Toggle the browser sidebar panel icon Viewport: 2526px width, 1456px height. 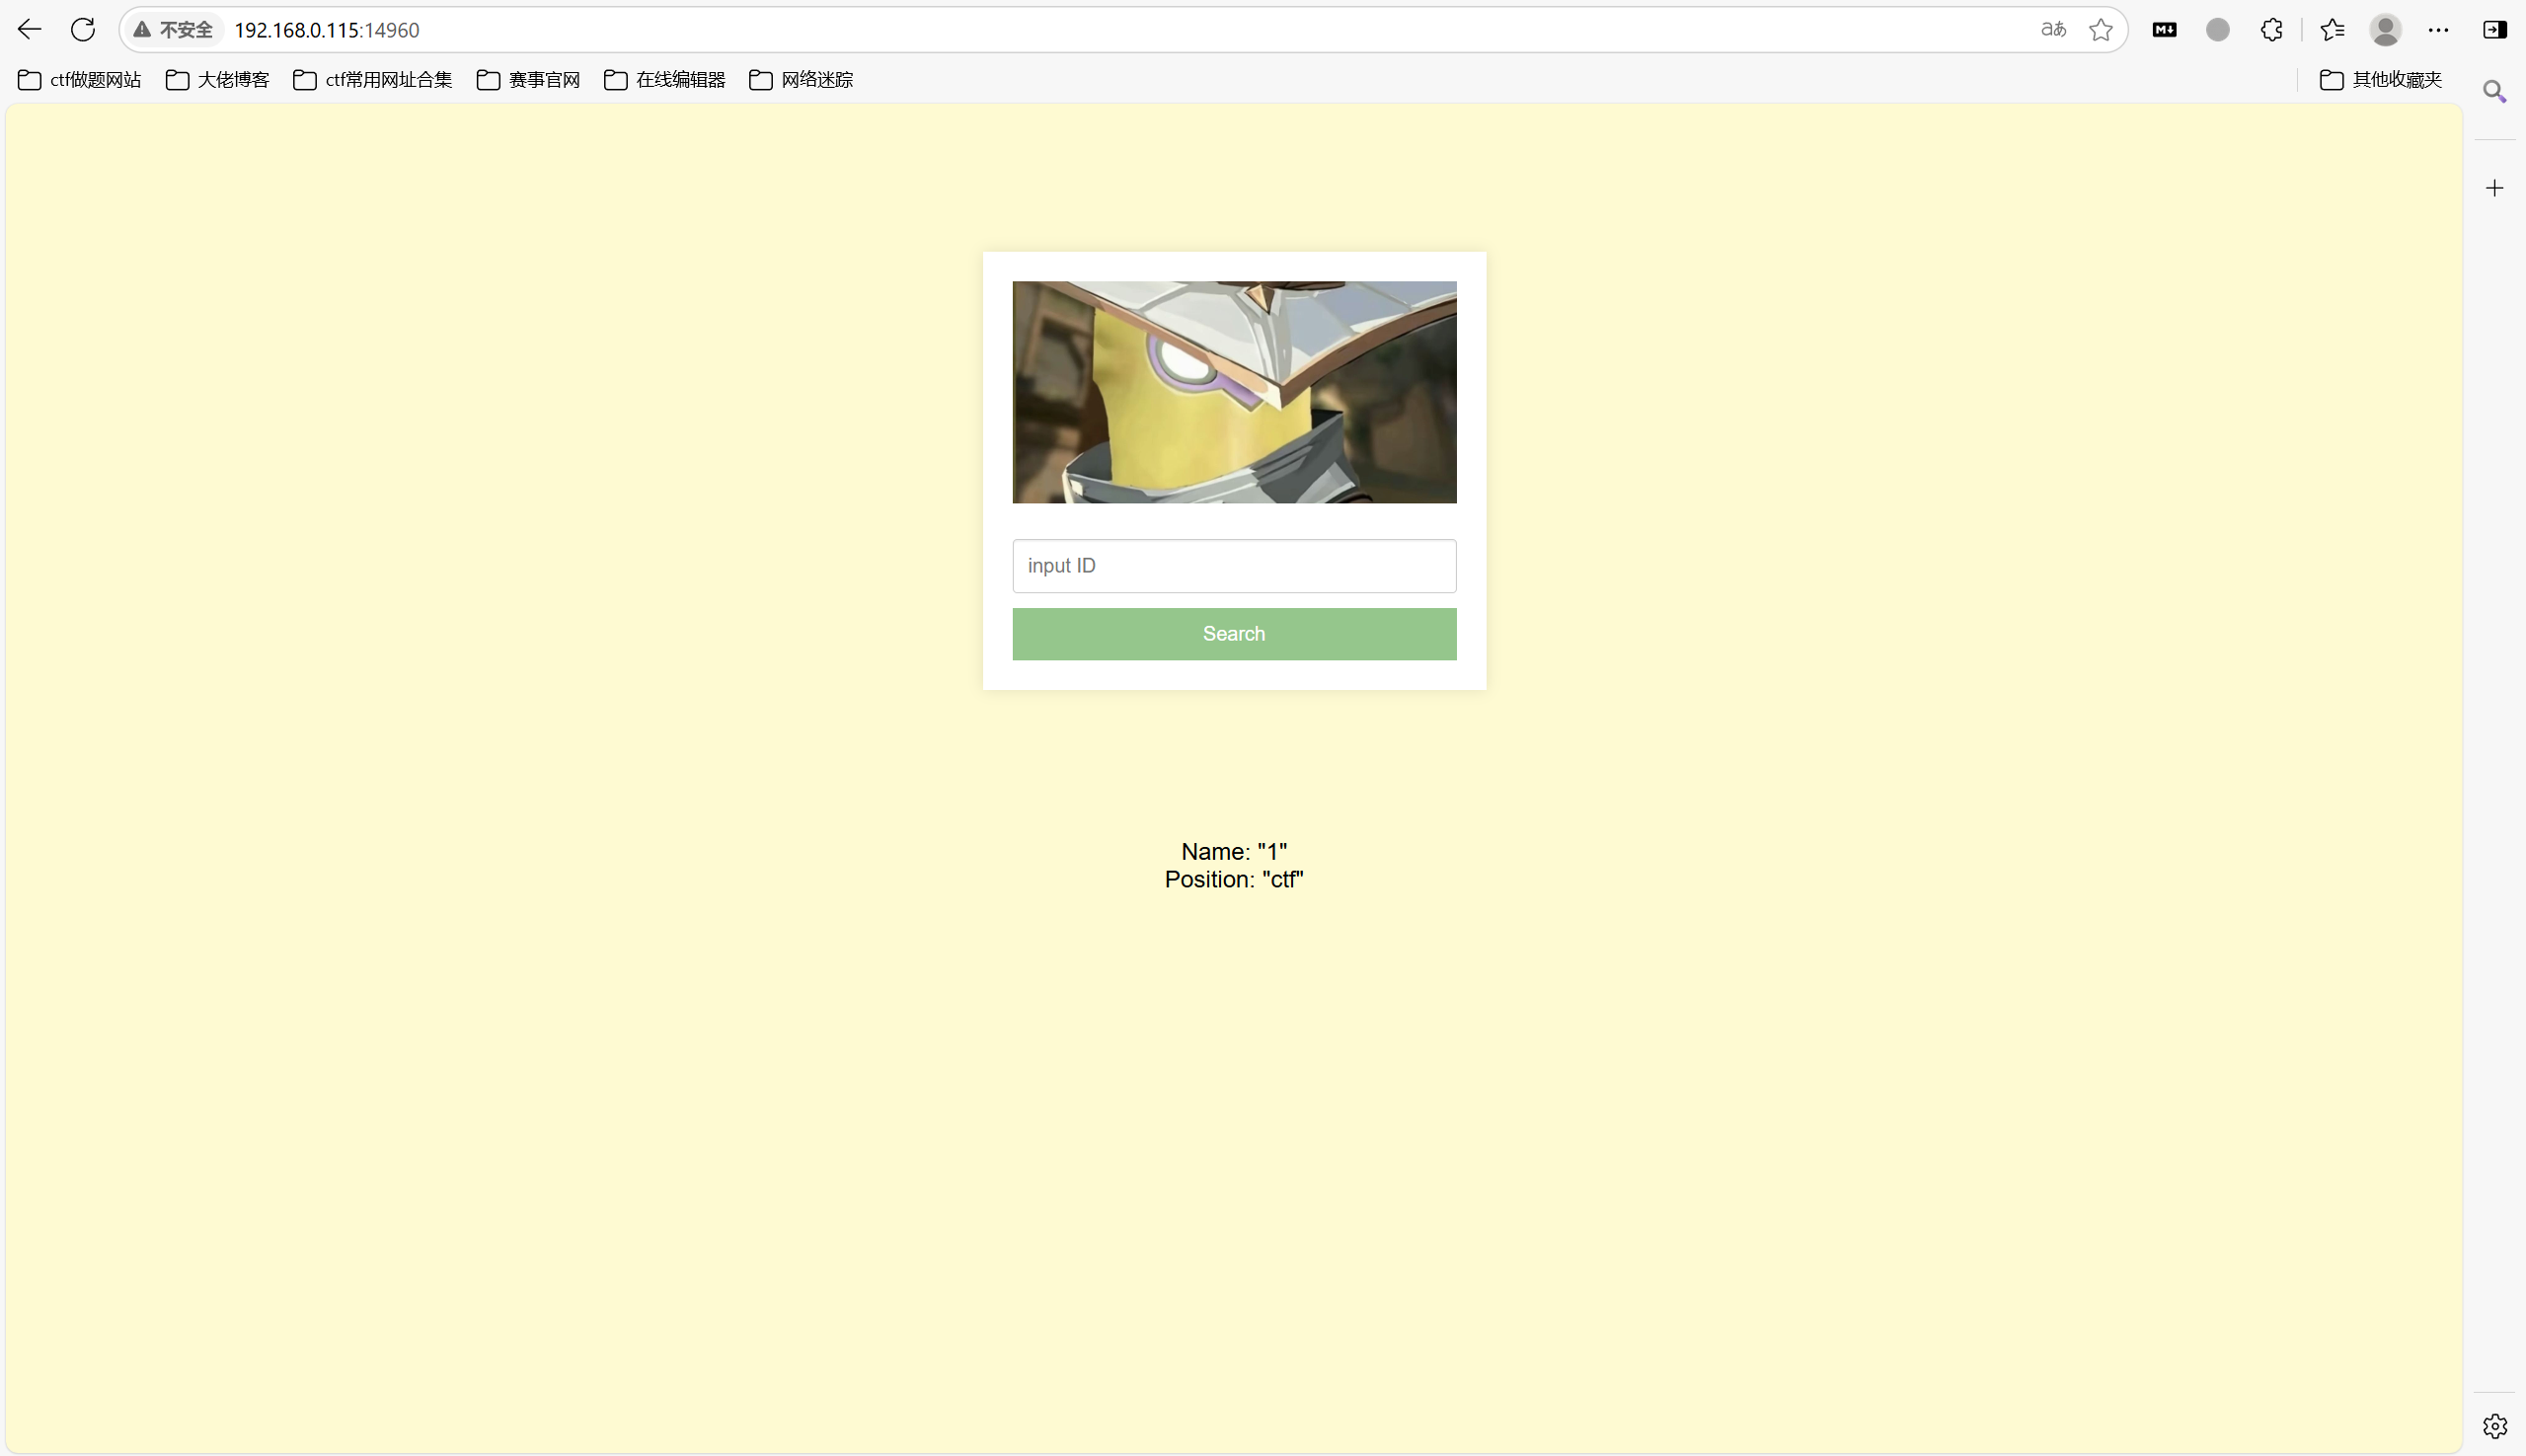2495,30
